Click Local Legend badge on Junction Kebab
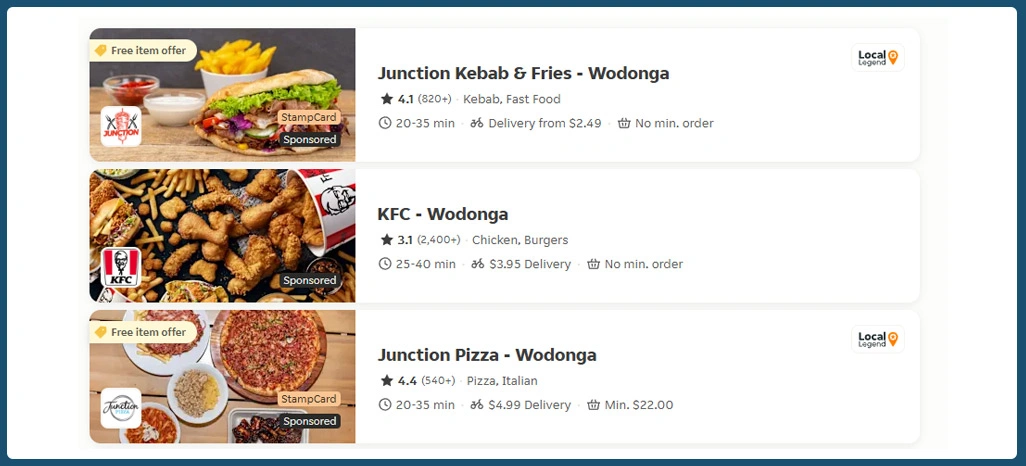Viewport: 1026px width, 466px height. [x=878, y=58]
